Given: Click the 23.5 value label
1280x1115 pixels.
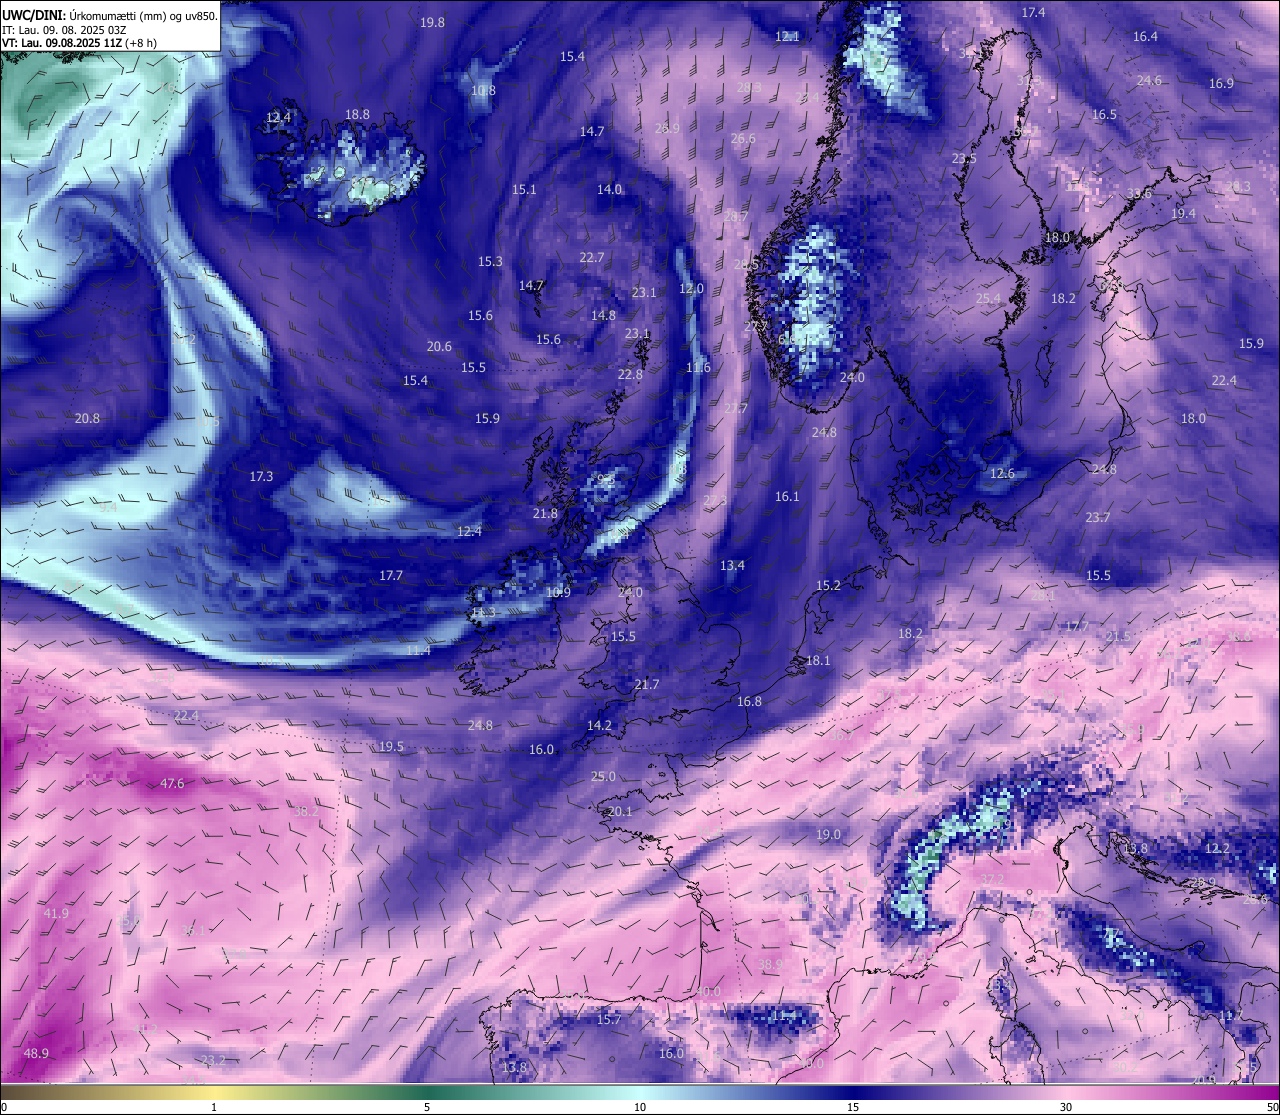Looking at the screenshot, I should [964, 159].
